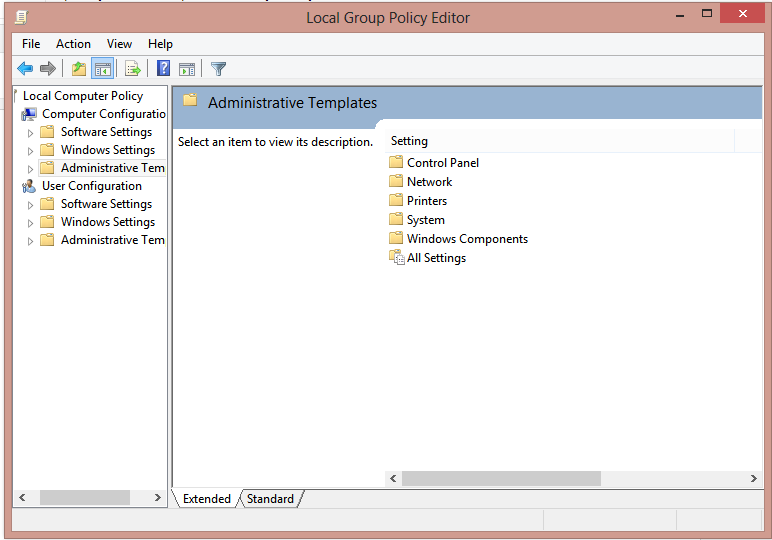Click settings list scrollbar right arrow
Viewport: 772px width, 540px height.
[753, 478]
